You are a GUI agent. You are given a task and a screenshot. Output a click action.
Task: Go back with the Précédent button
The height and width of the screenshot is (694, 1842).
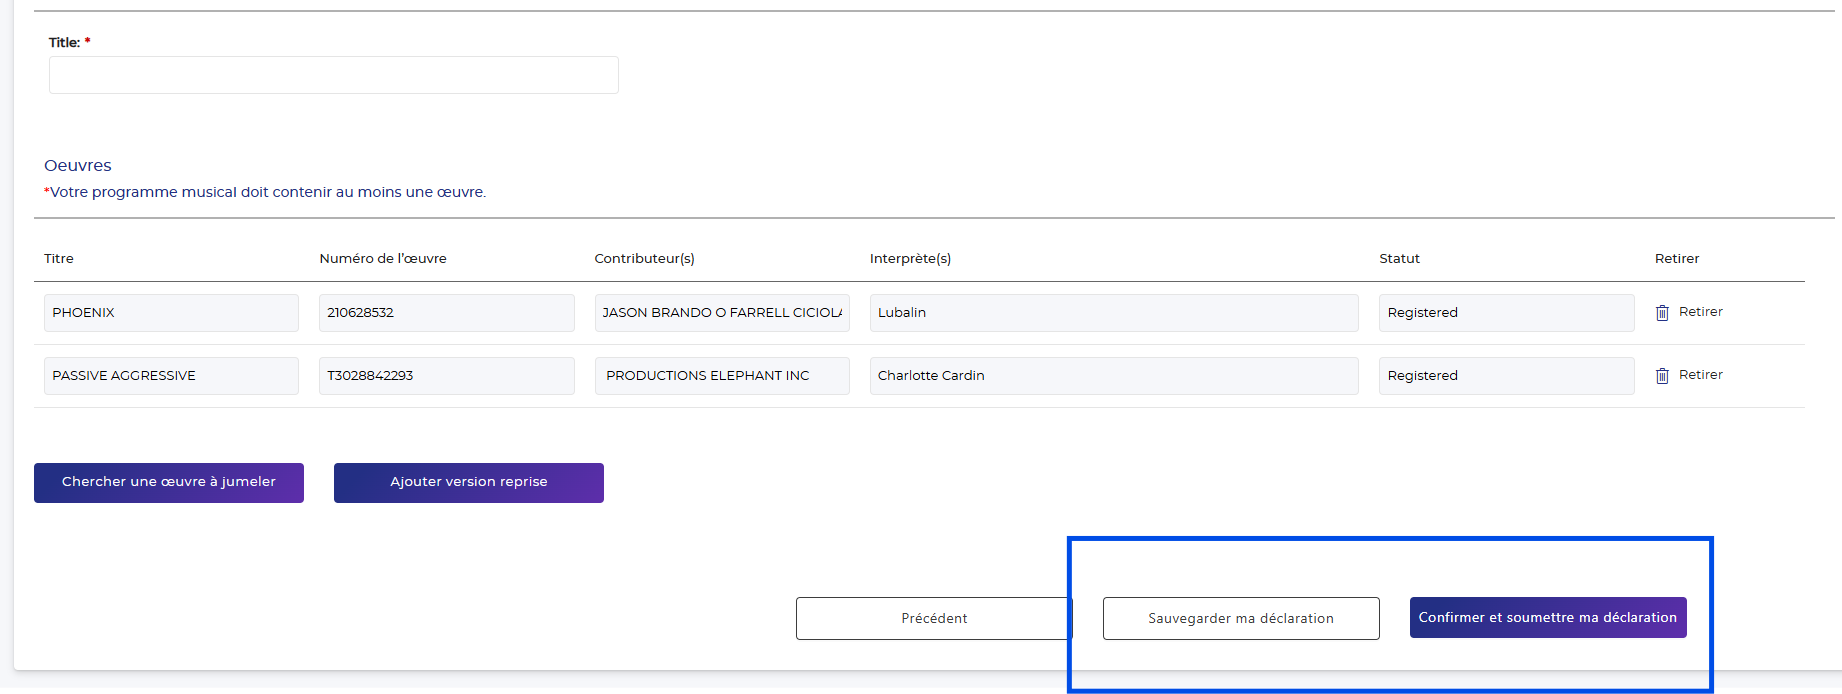[933, 618]
